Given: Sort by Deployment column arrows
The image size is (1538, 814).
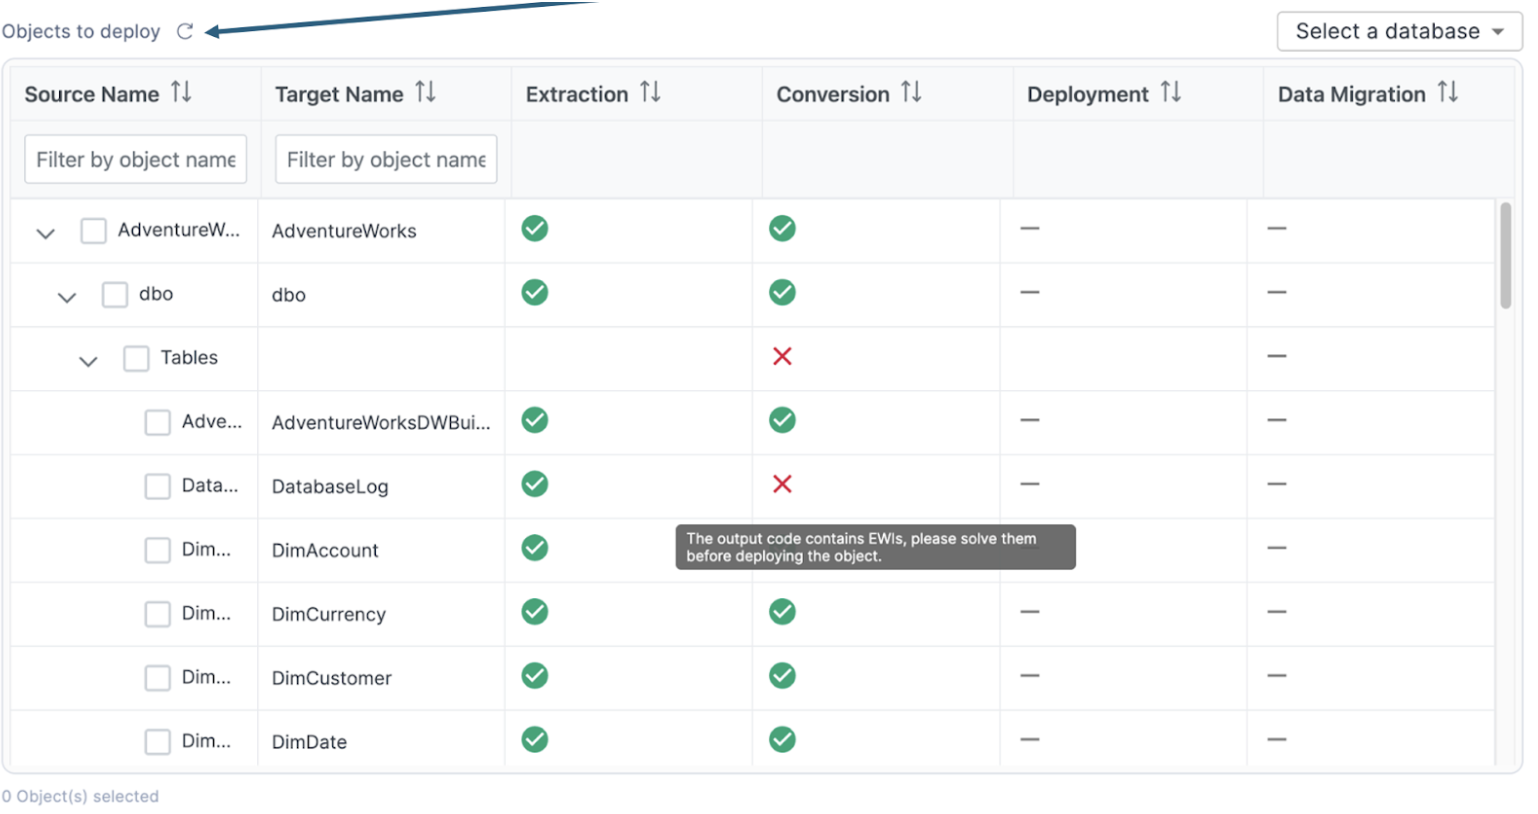Looking at the screenshot, I should click(x=1171, y=93).
